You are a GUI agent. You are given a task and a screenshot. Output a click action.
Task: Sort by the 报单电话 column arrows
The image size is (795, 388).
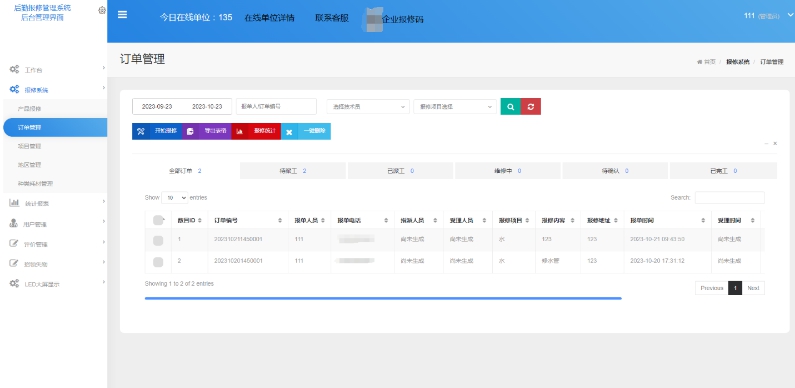point(386,221)
